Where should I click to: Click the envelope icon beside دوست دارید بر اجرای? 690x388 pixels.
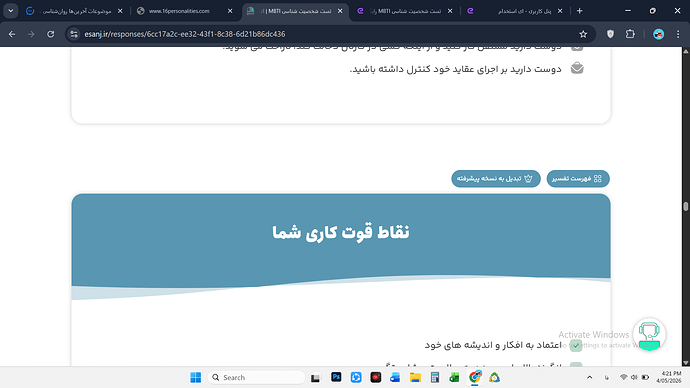pyautogui.click(x=577, y=68)
